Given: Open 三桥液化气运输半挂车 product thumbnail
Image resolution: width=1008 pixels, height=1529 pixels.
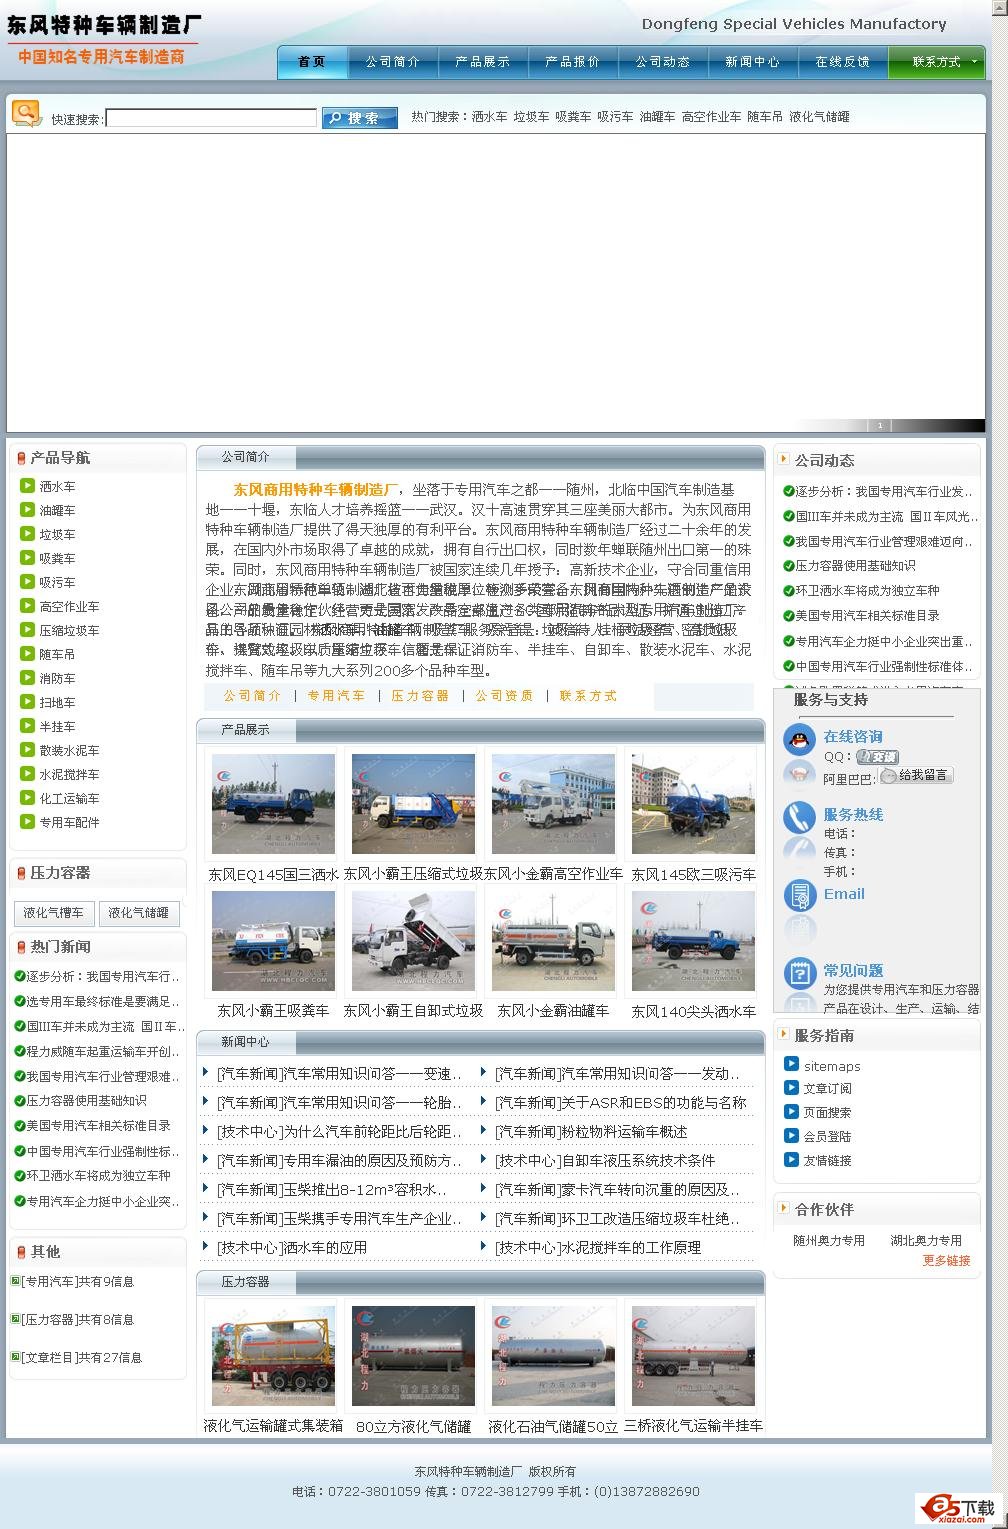Looking at the screenshot, I should pos(693,1355).
